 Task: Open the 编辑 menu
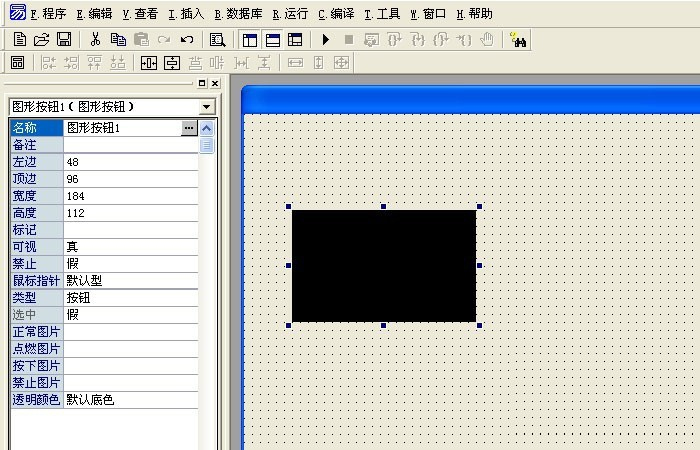[94, 14]
